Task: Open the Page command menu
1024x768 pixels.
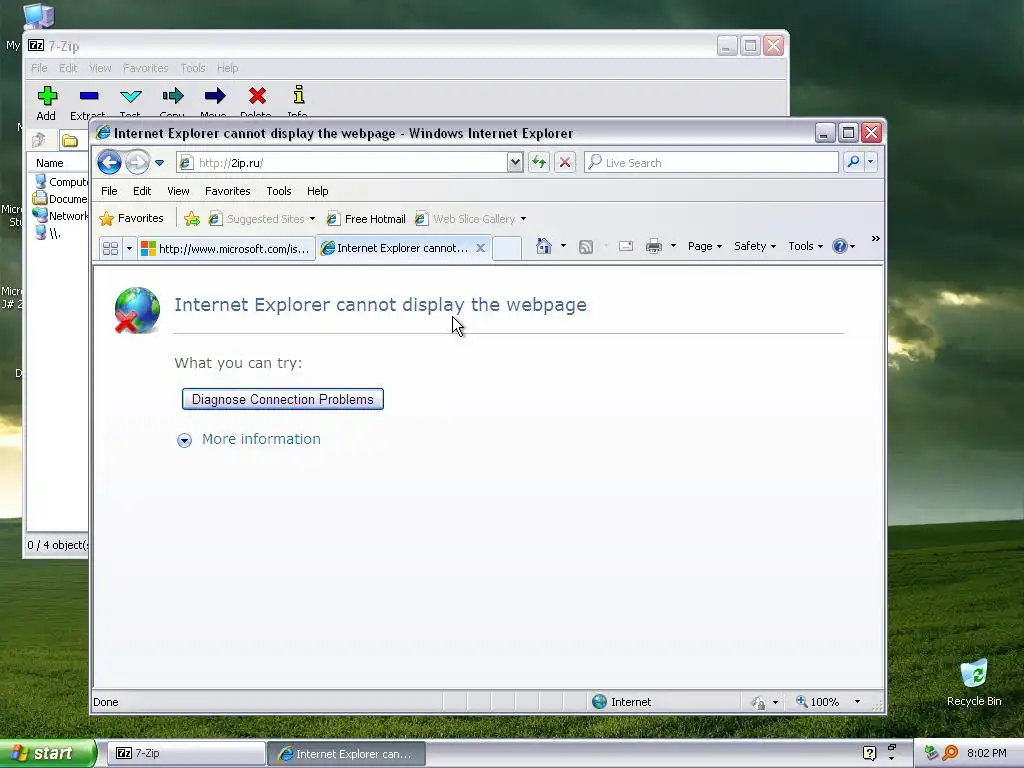Action: 704,246
